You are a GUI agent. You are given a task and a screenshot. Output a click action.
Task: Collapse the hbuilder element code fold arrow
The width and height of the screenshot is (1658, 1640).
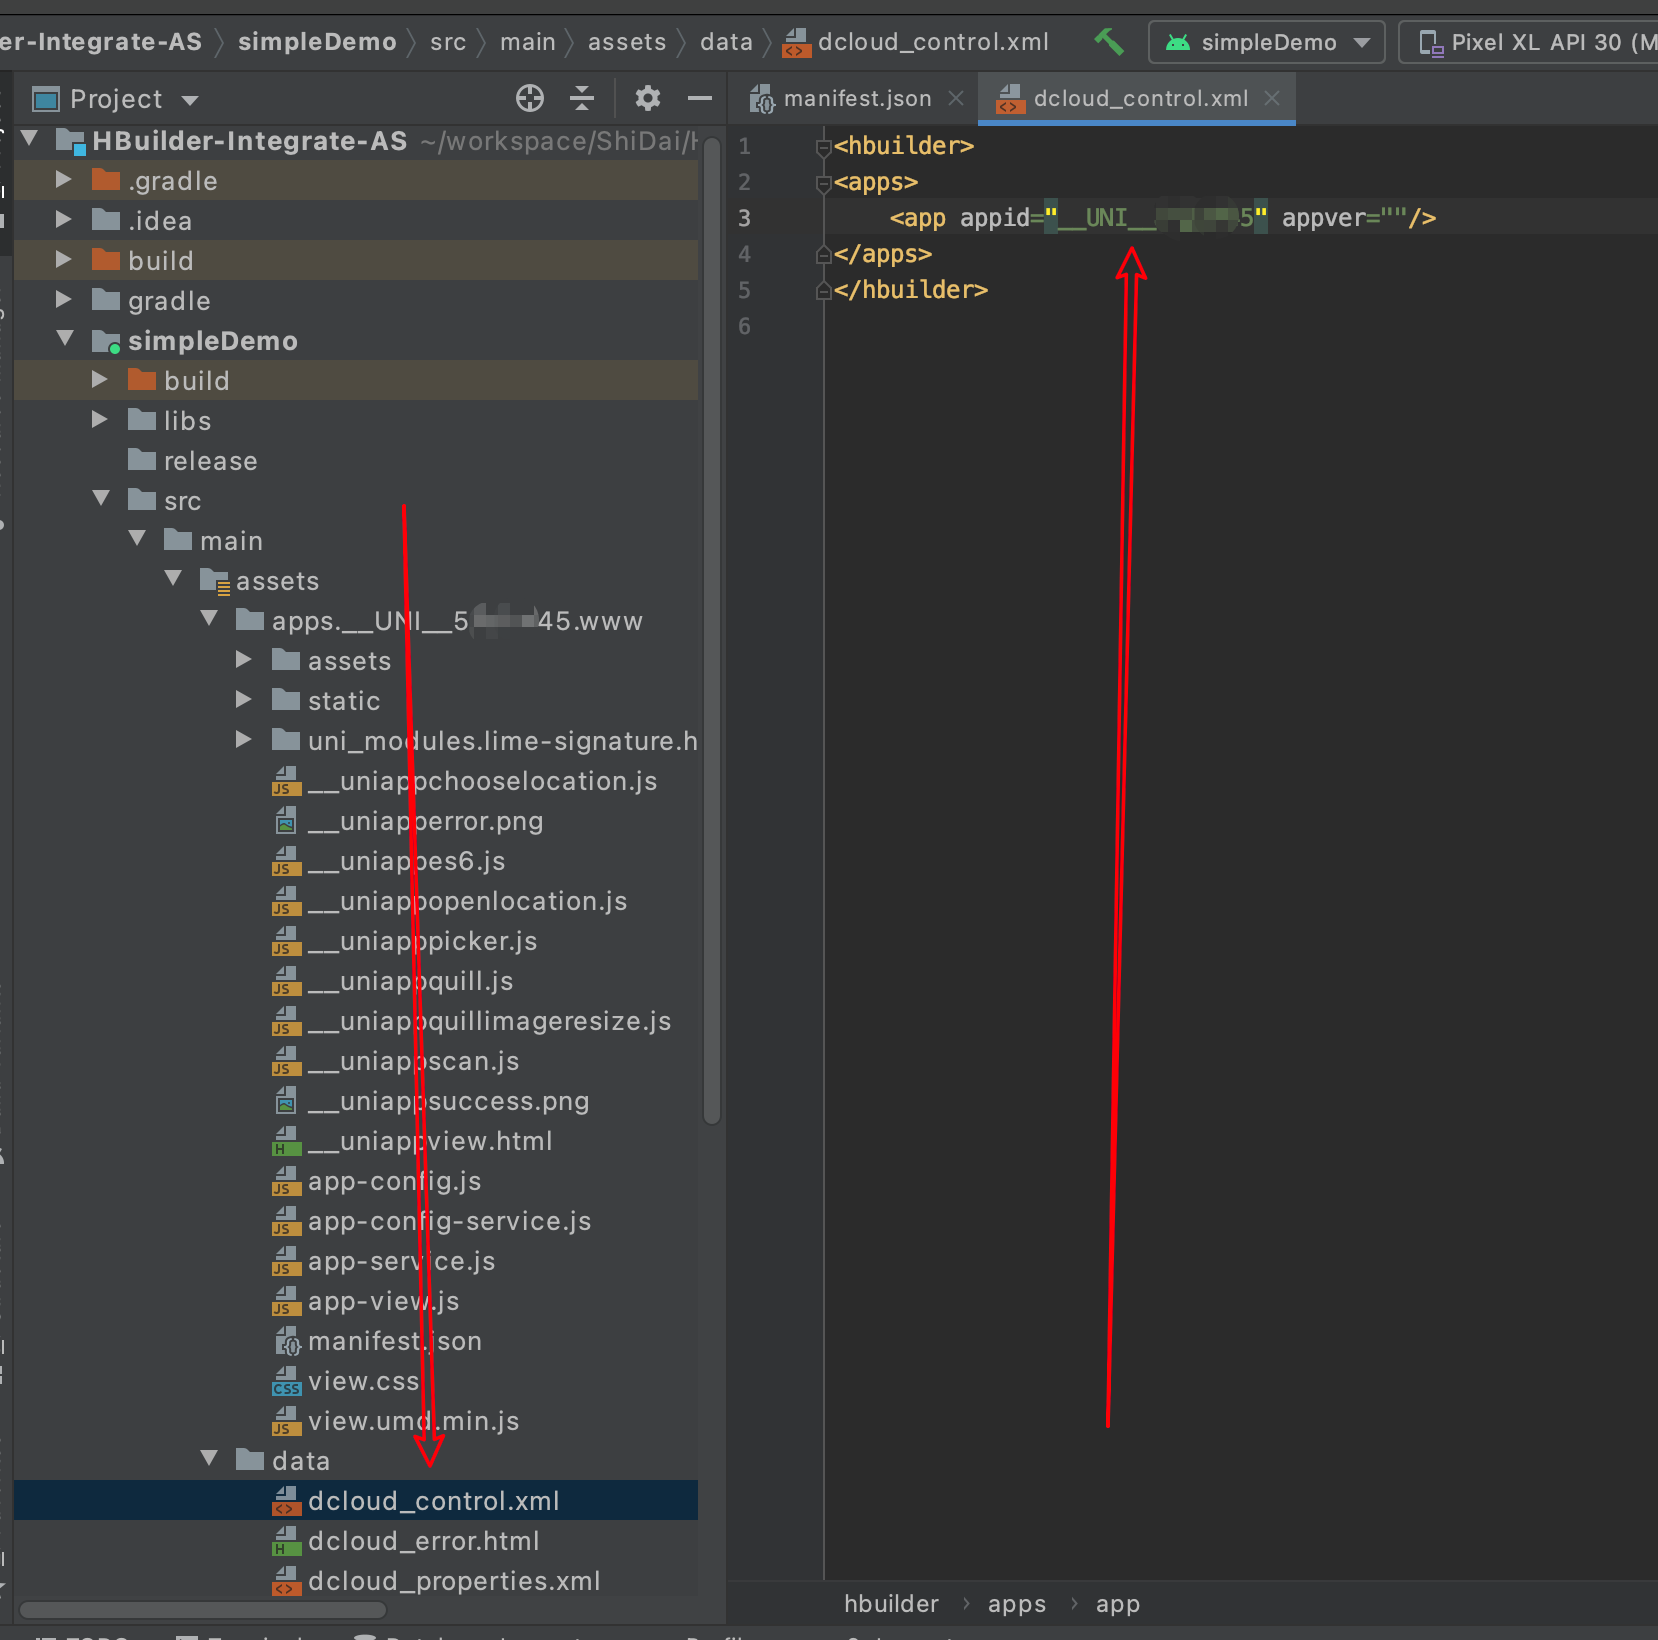tap(822, 146)
